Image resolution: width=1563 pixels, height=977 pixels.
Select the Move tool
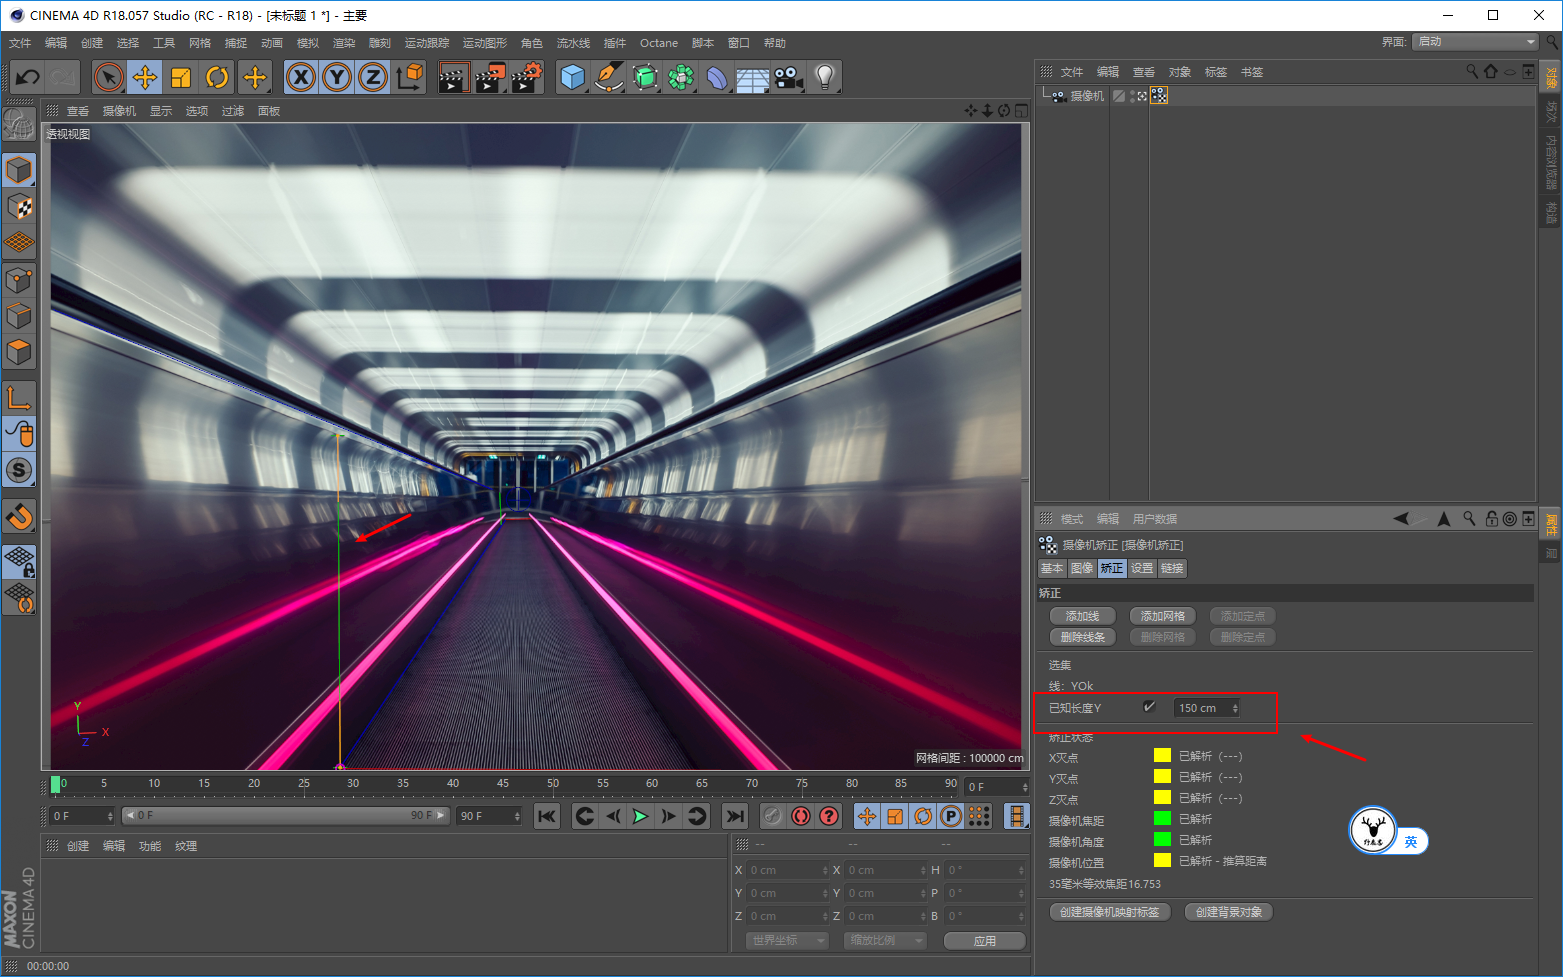click(145, 77)
